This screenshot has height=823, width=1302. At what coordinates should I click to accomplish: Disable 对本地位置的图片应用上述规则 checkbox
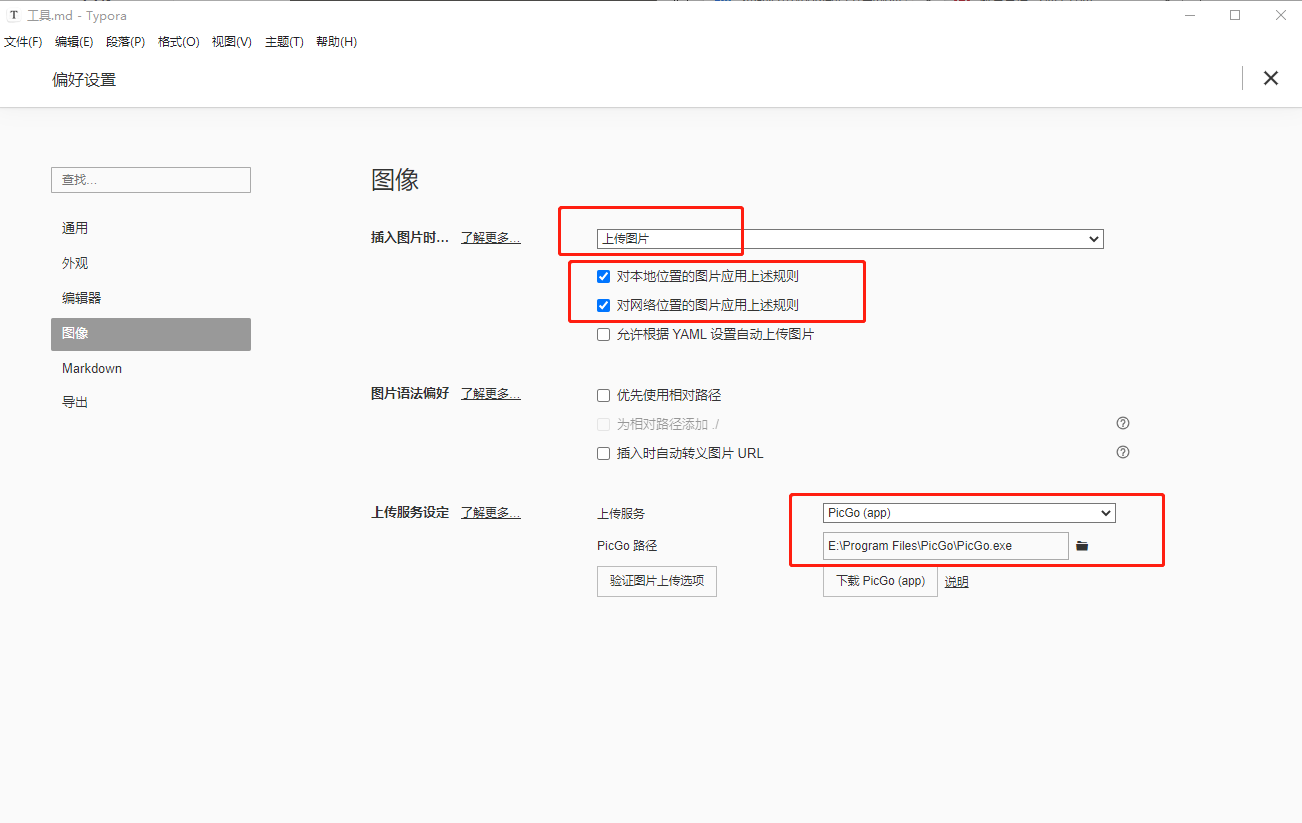pyautogui.click(x=603, y=276)
